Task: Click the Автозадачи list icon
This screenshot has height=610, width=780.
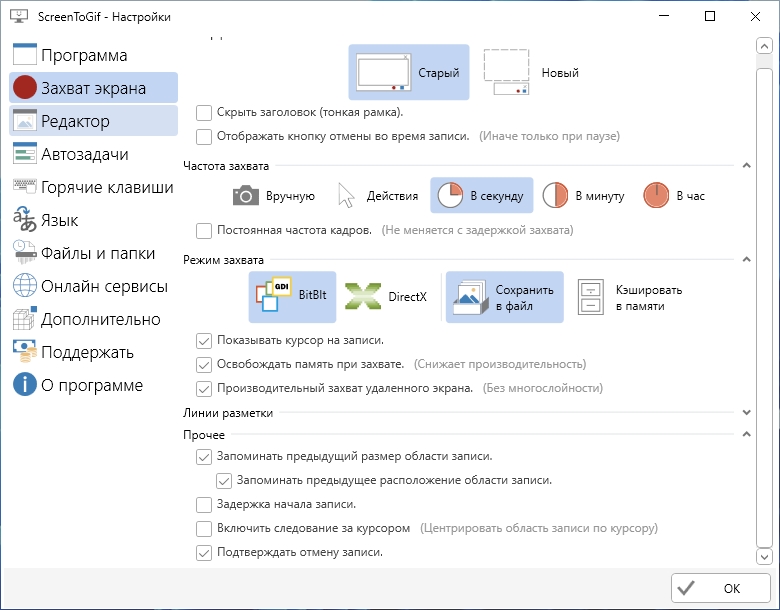Action: pyautogui.click(x=25, y=153)
